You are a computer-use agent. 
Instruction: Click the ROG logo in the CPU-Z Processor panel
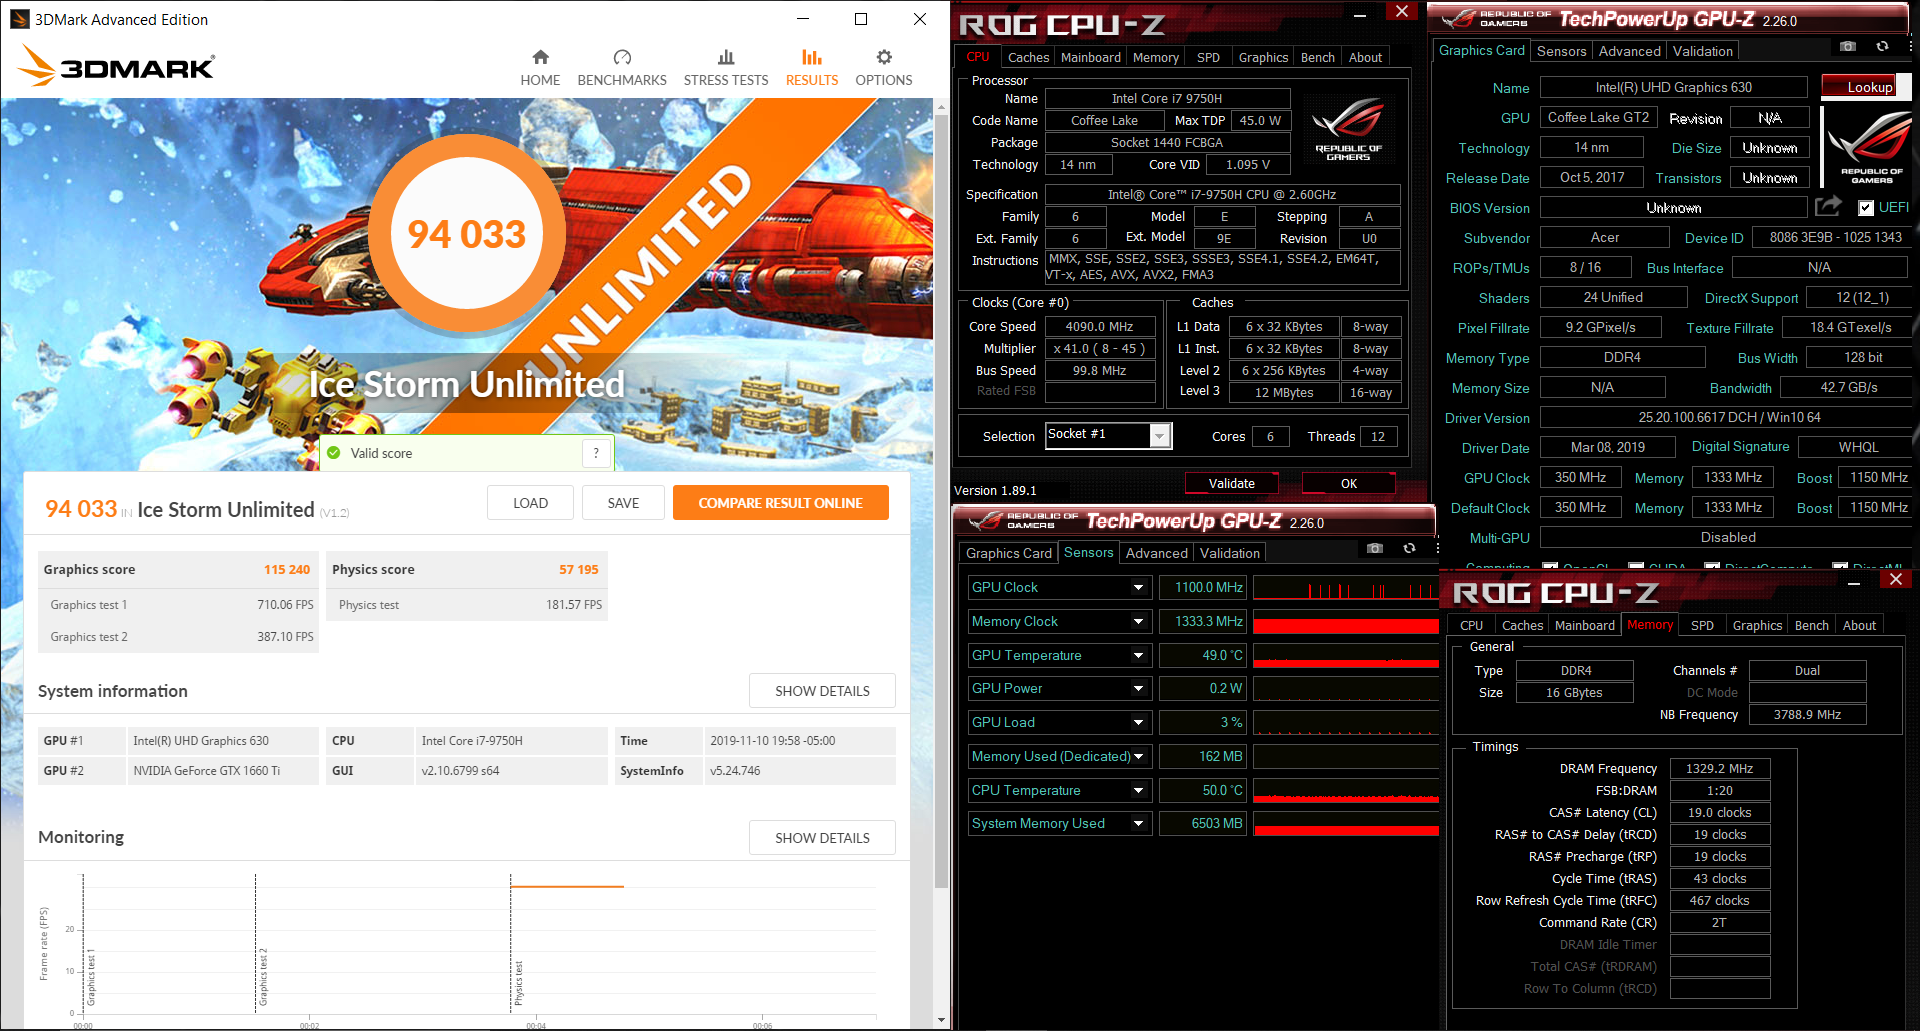(x=1348, y=128)
